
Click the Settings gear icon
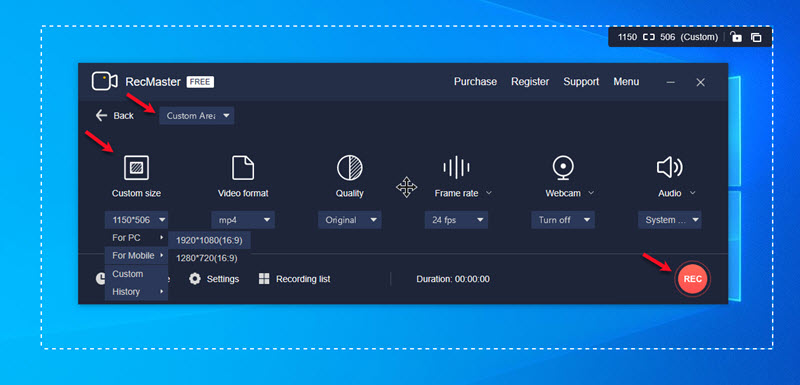(x=195, y=279)
